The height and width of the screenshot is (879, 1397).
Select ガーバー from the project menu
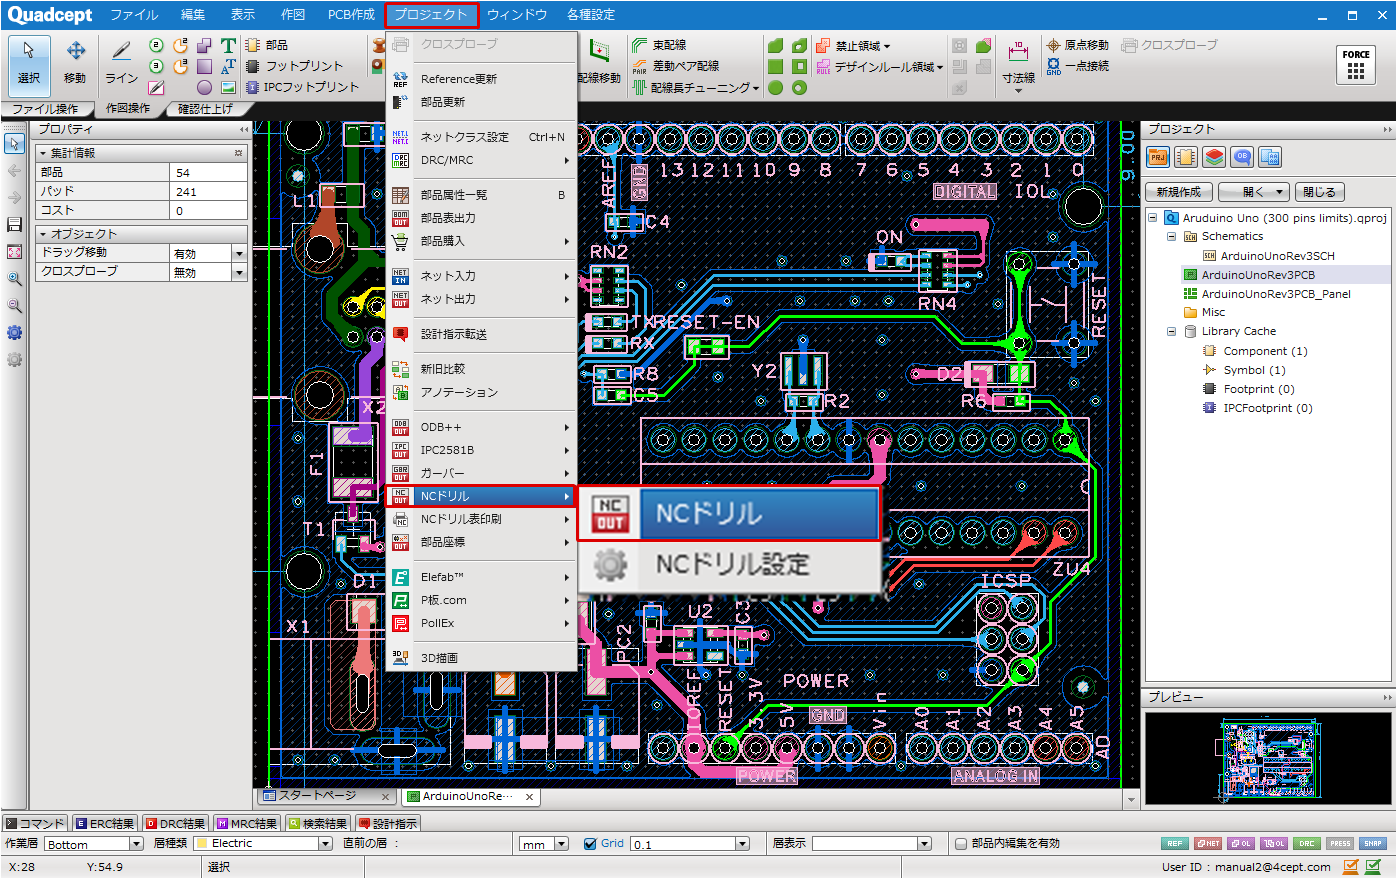pos(481,473)
